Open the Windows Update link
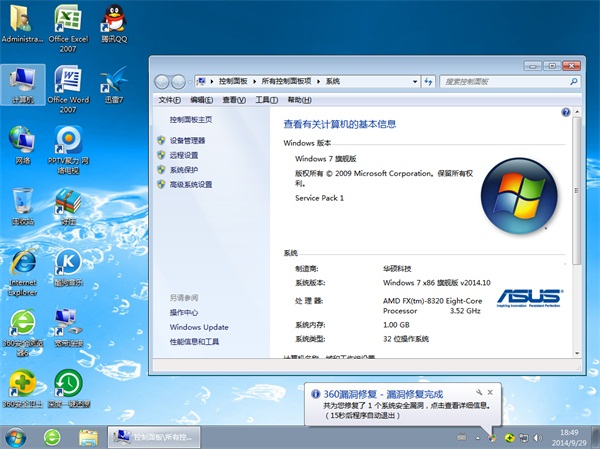The height and width of the screenshot is (449, 600). click(199, 327)
